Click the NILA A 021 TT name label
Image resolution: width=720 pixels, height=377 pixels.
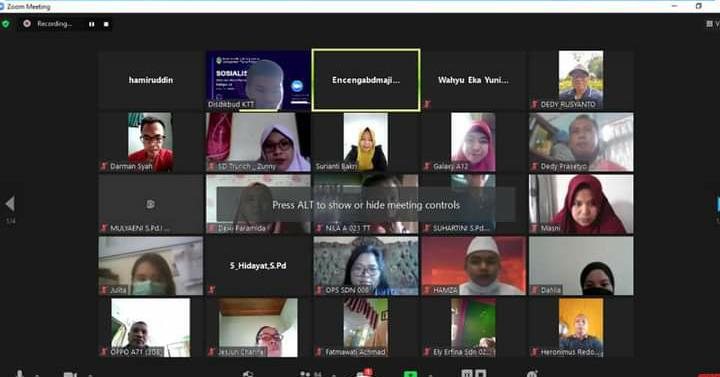point(348,228)
